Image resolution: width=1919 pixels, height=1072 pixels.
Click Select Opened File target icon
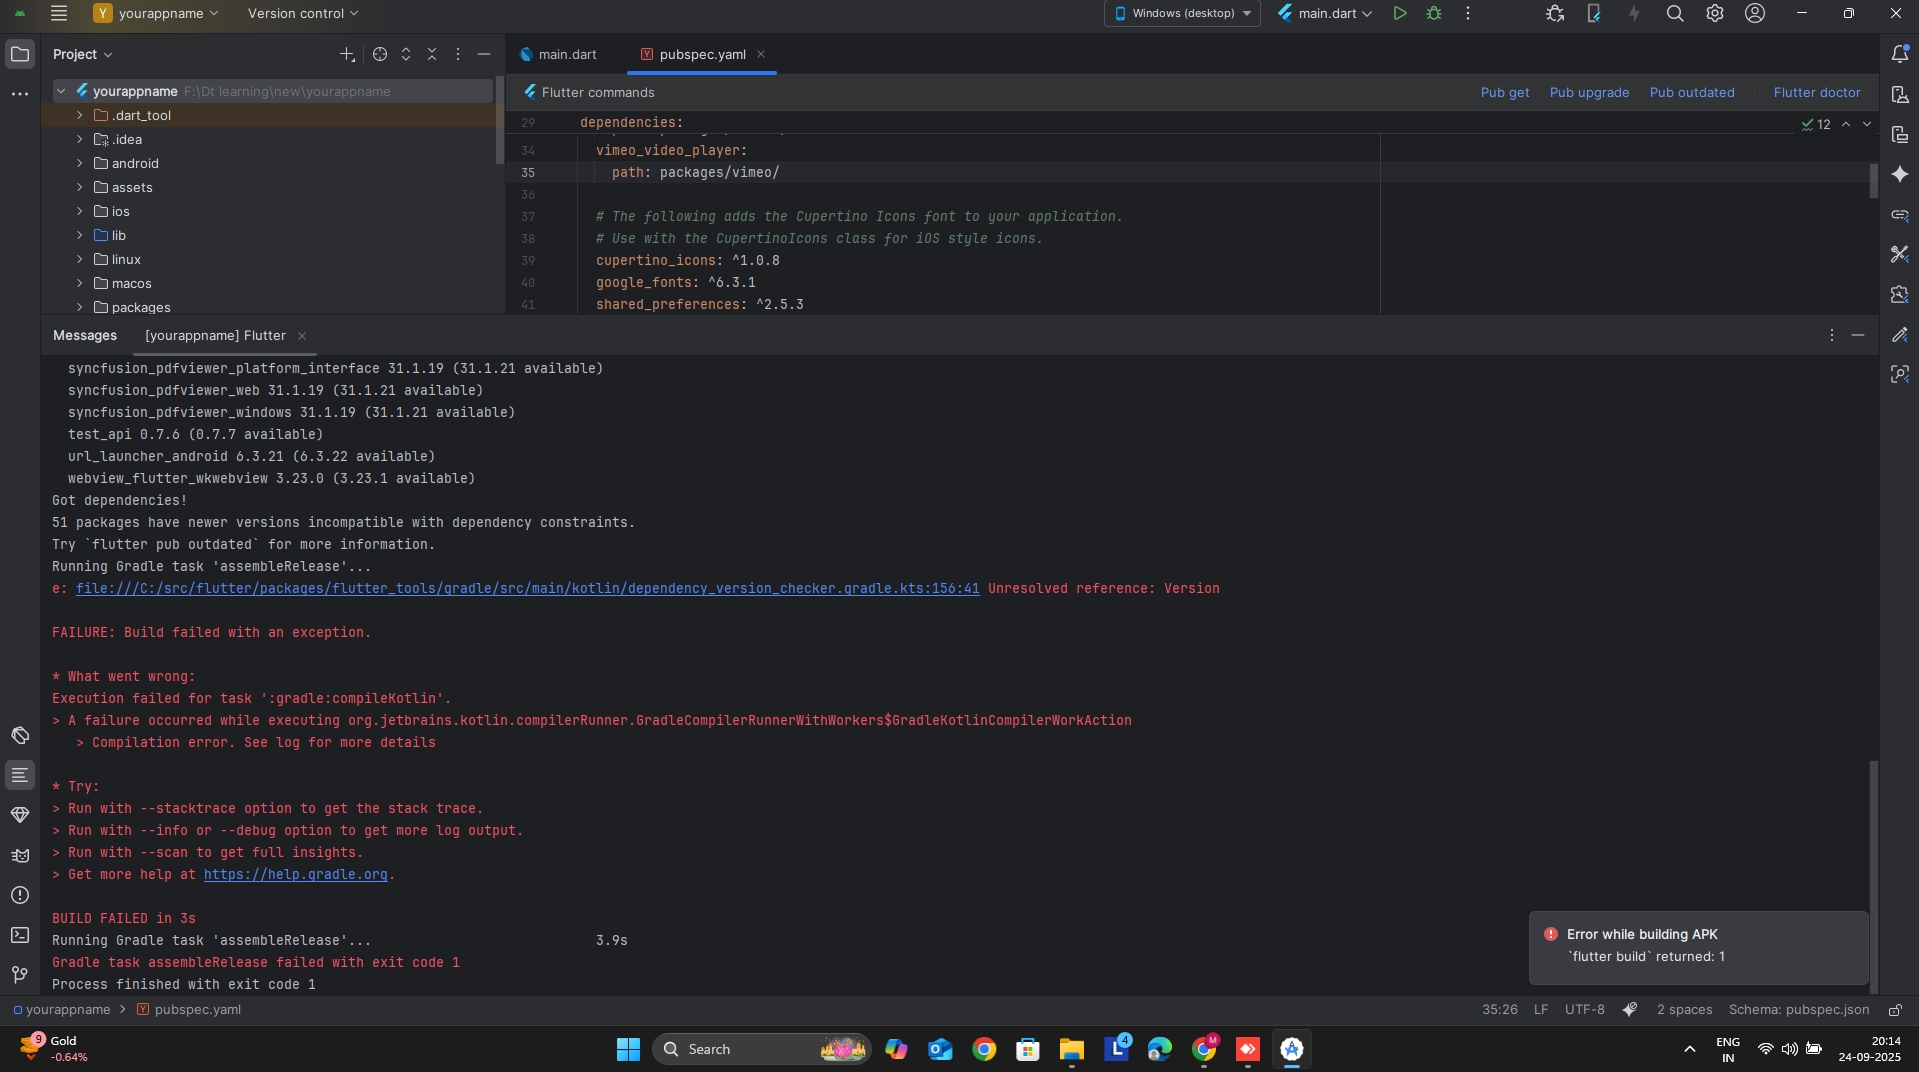(x=380, y=54)
